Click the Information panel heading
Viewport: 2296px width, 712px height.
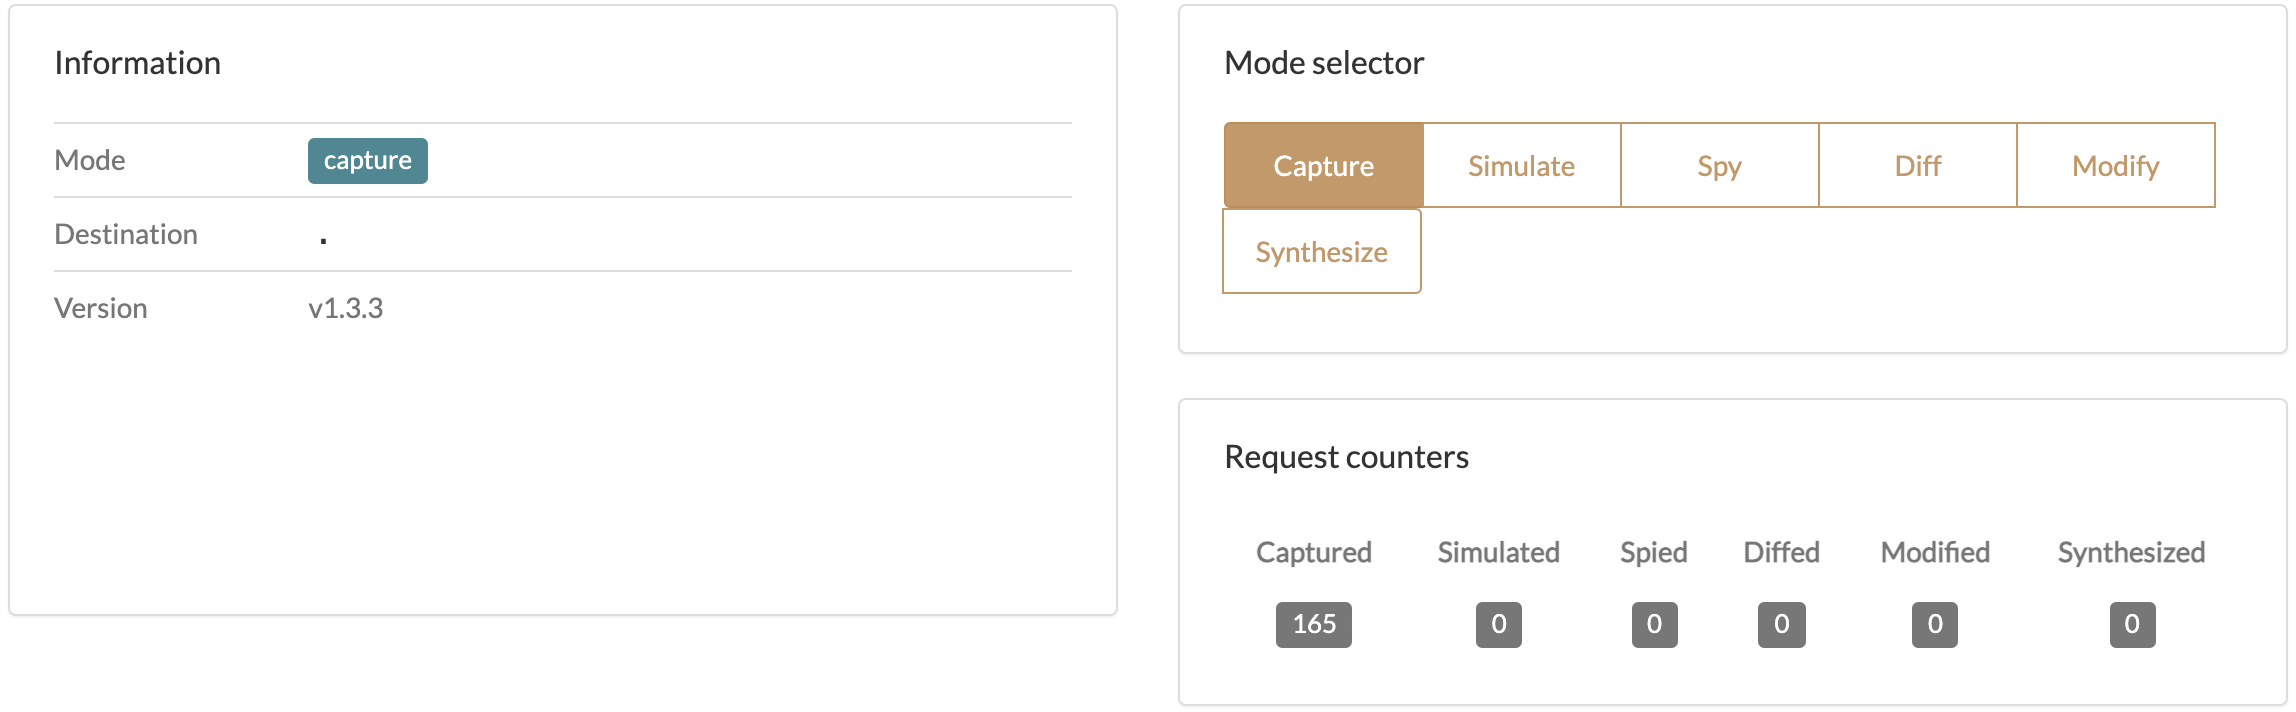pyautogui.click(x=138, y=63)
